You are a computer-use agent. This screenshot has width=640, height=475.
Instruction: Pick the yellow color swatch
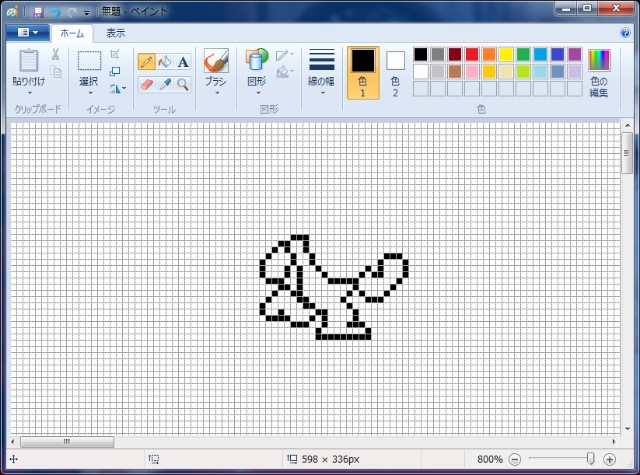(506, 54)
